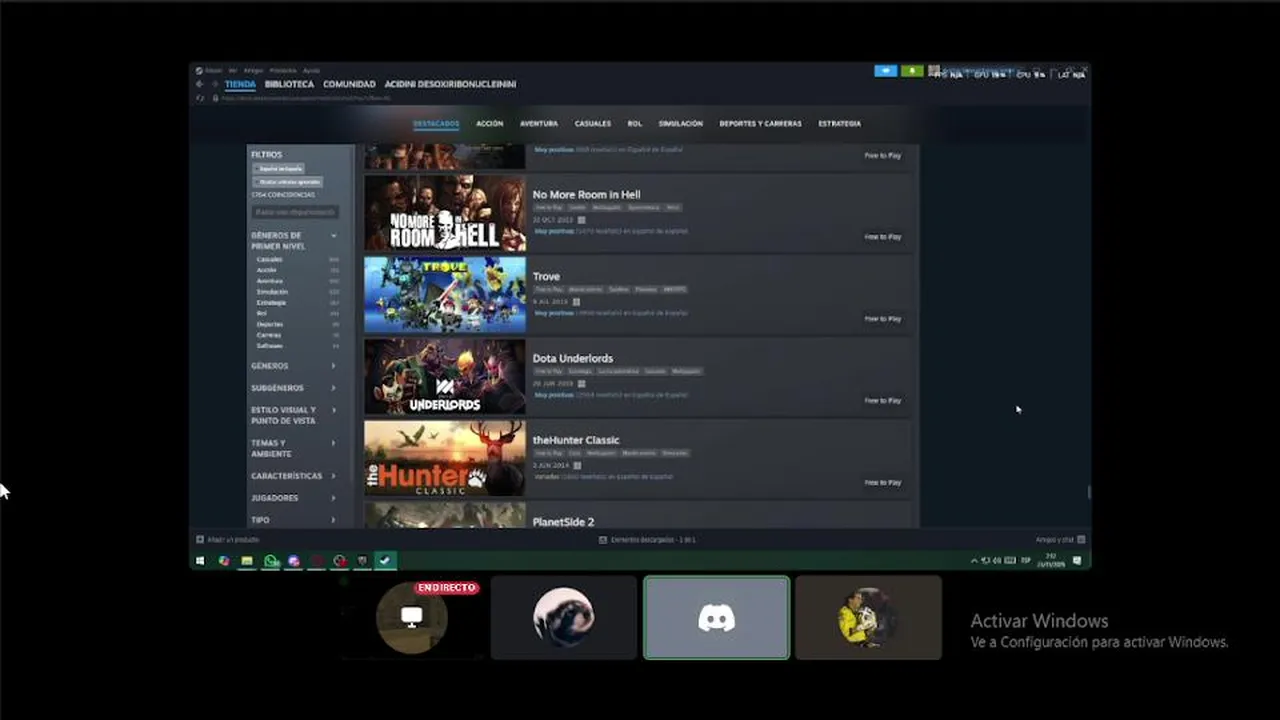Expand the CARACTERÍSTICAS filter section

coord(294,476)
